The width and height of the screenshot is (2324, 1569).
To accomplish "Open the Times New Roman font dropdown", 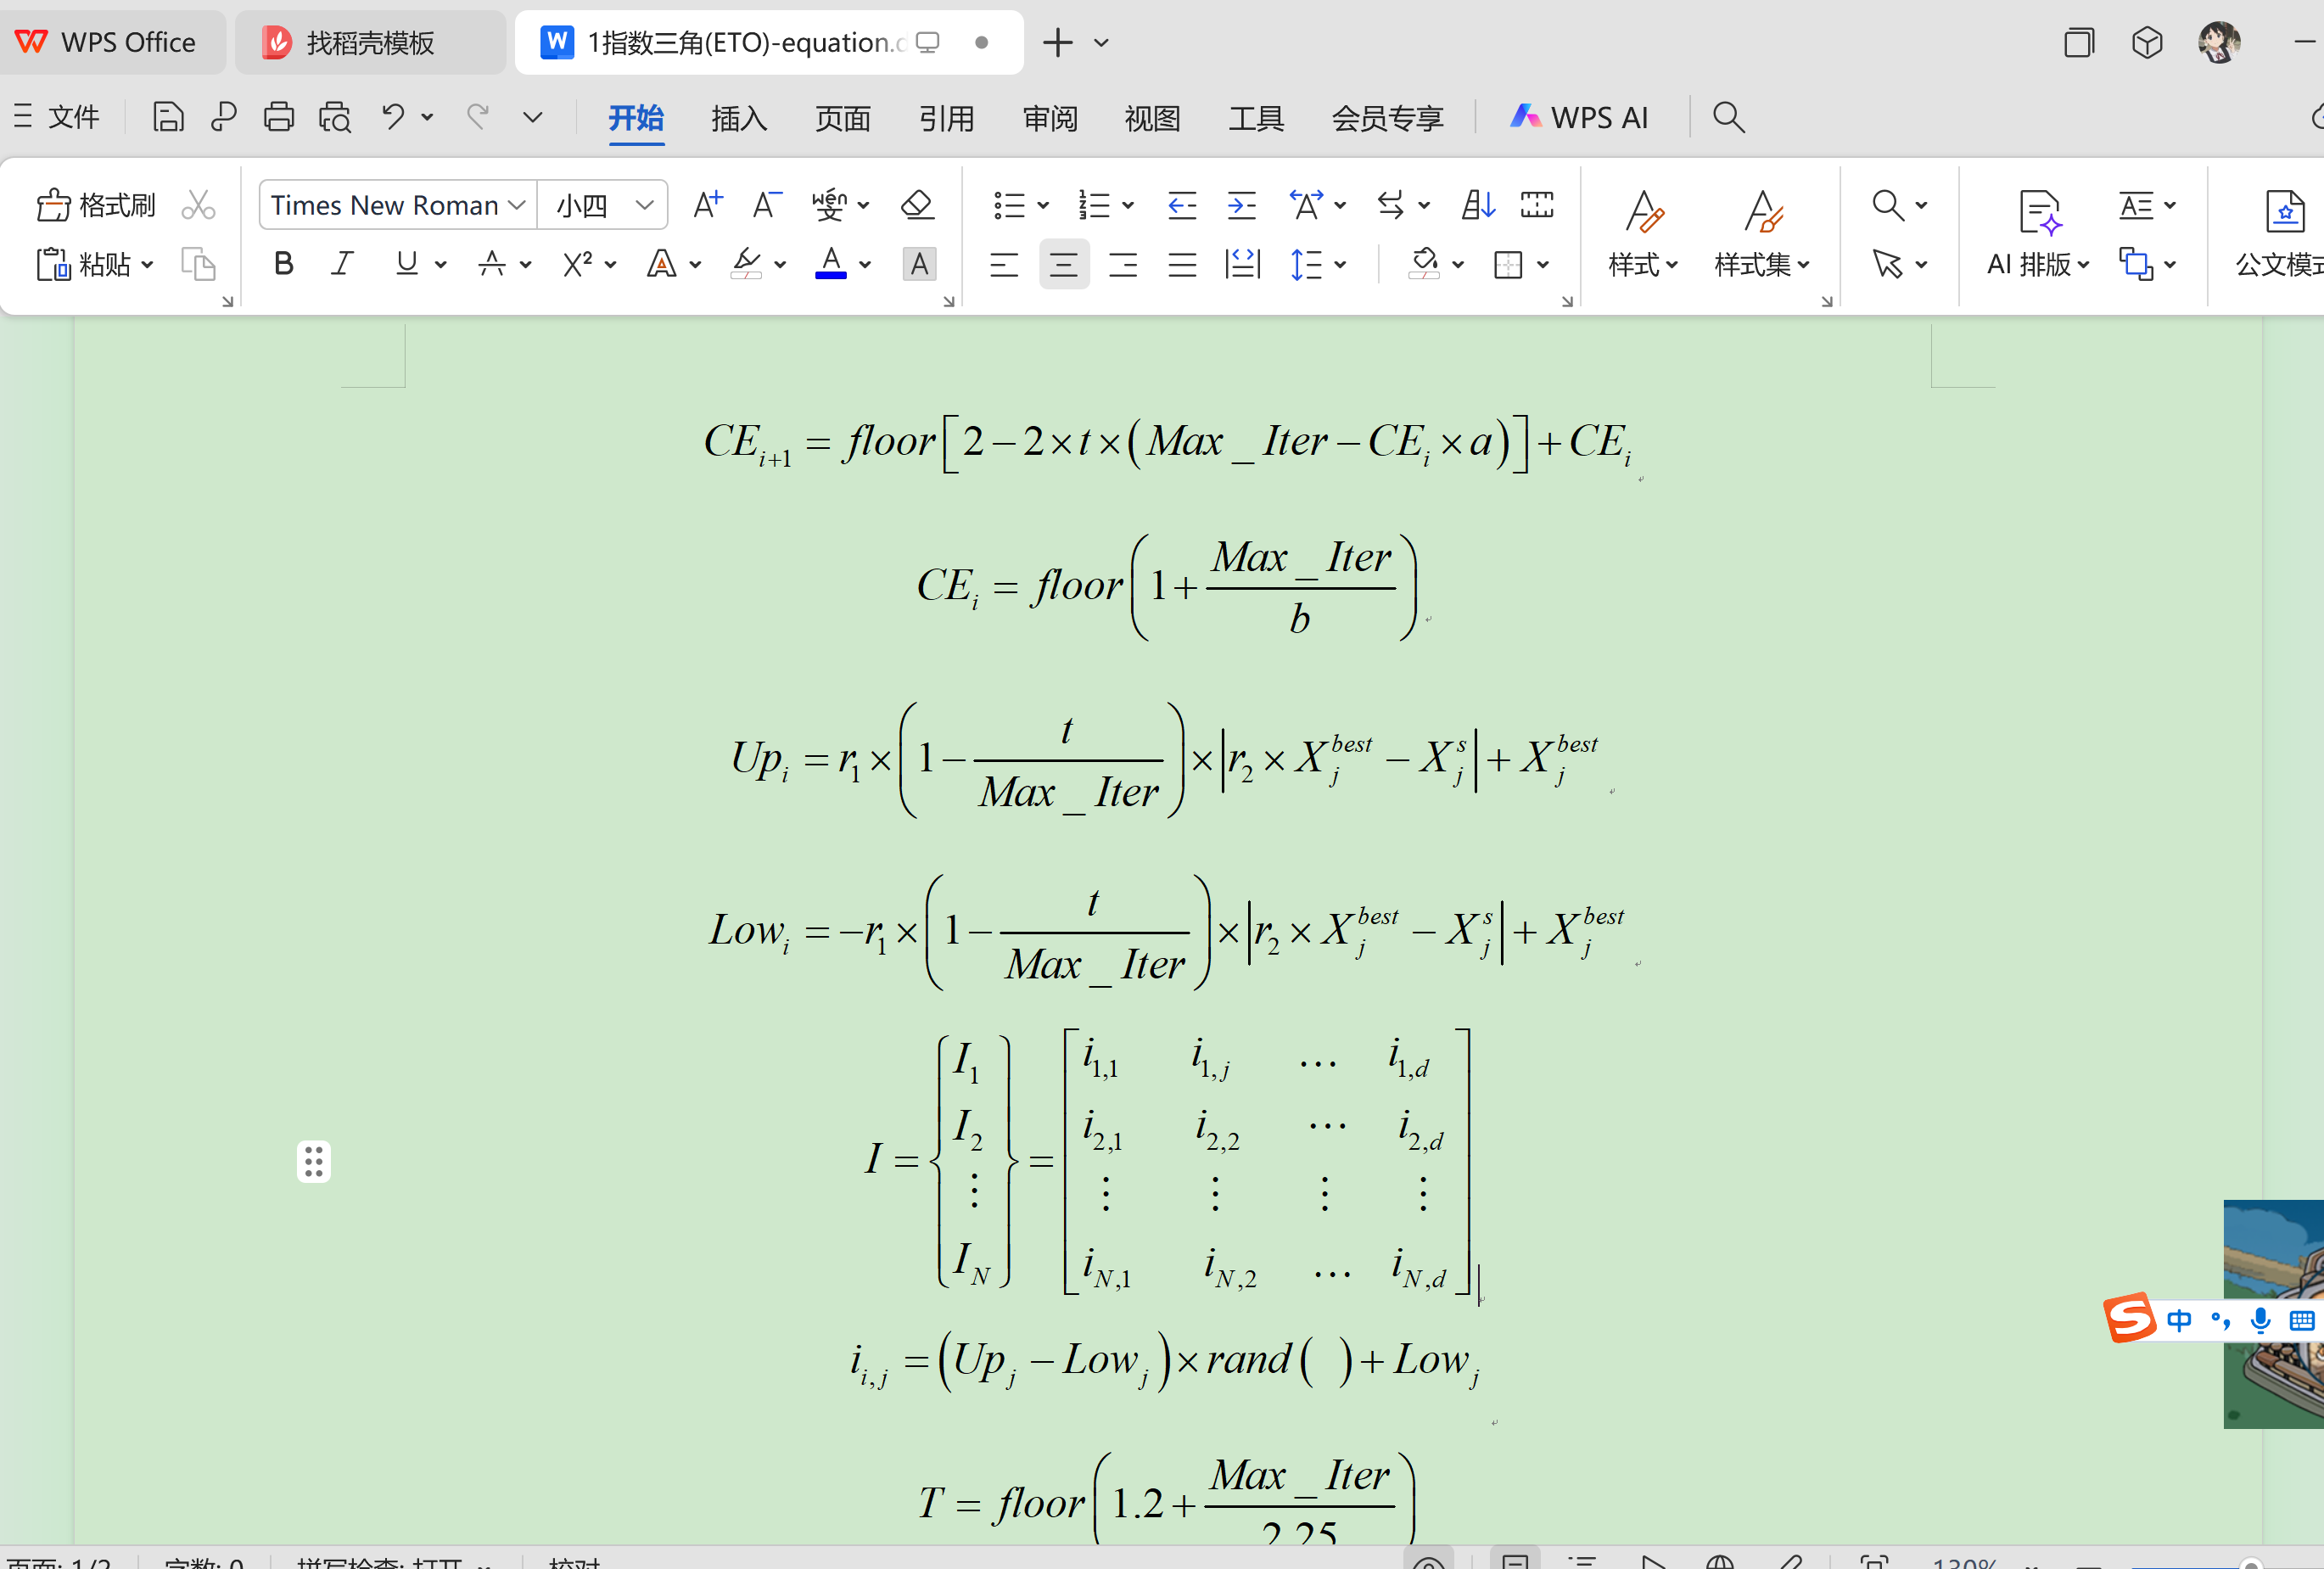I will pos(516,205).
